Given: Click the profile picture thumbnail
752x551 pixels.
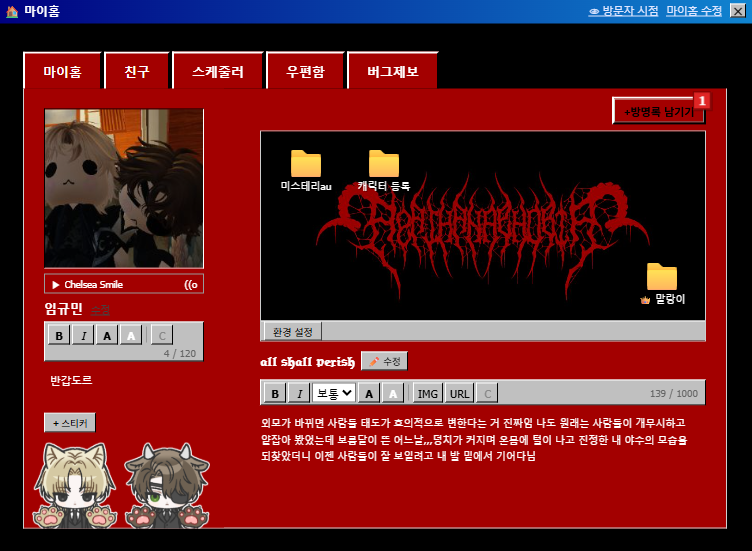Looking at the screenshot, I should 124,188.
